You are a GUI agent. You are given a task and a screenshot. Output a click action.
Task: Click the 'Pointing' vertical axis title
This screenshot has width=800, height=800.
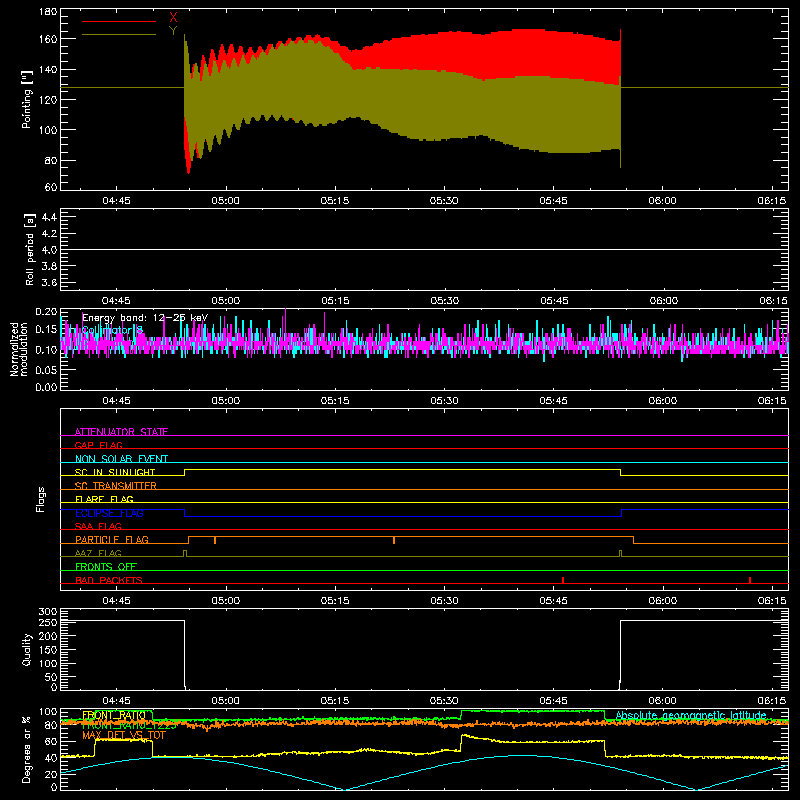(27, 99)
